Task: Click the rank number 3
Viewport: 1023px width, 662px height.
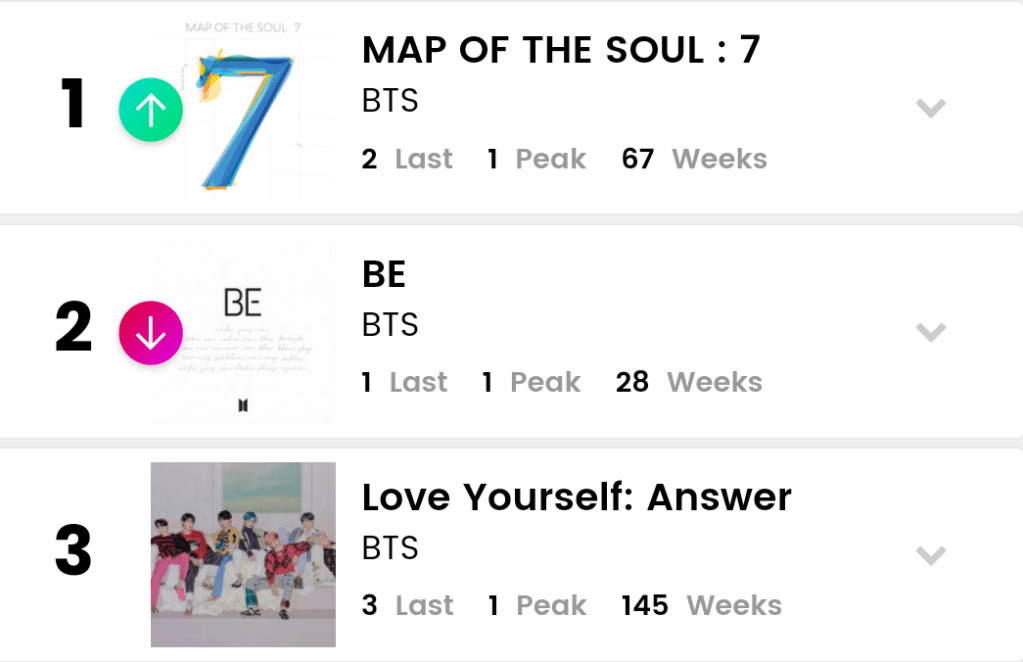Action: pos(73,552)
